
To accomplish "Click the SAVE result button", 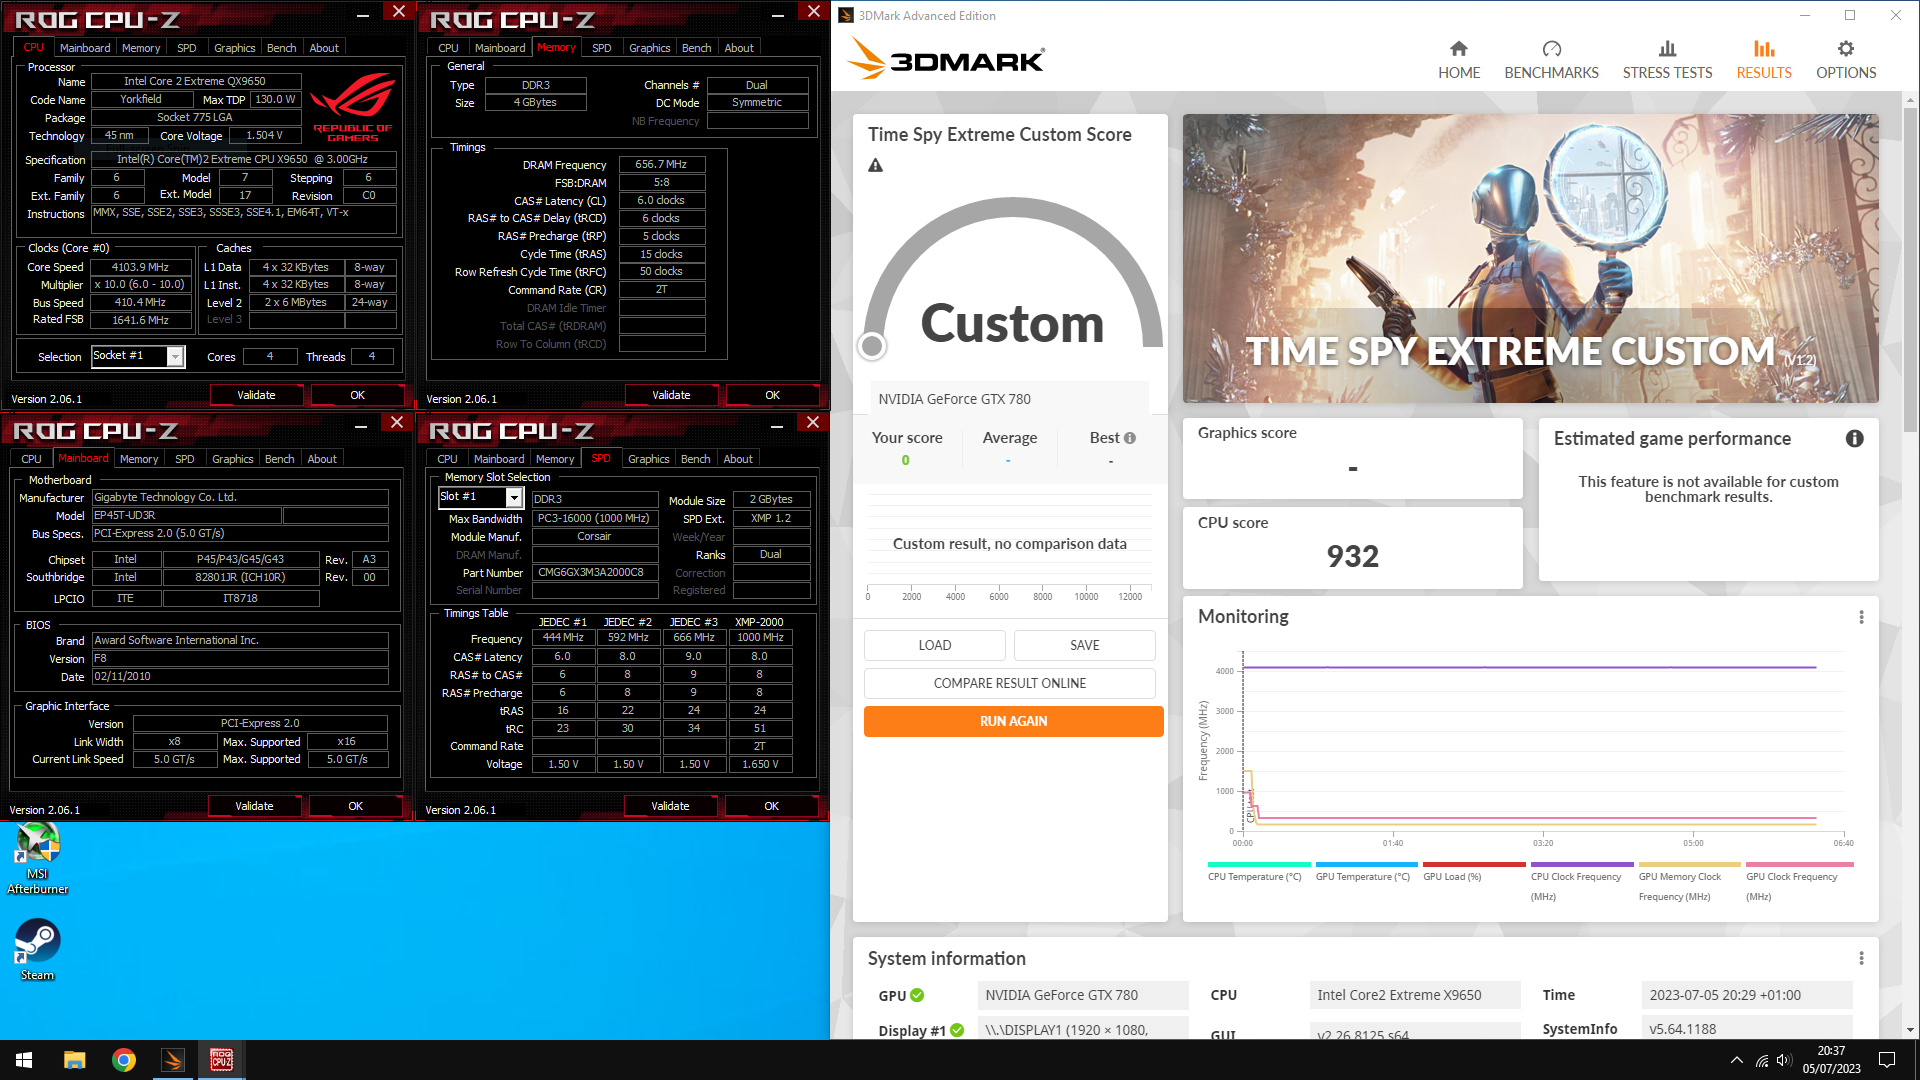I will tap(1085, 645).
